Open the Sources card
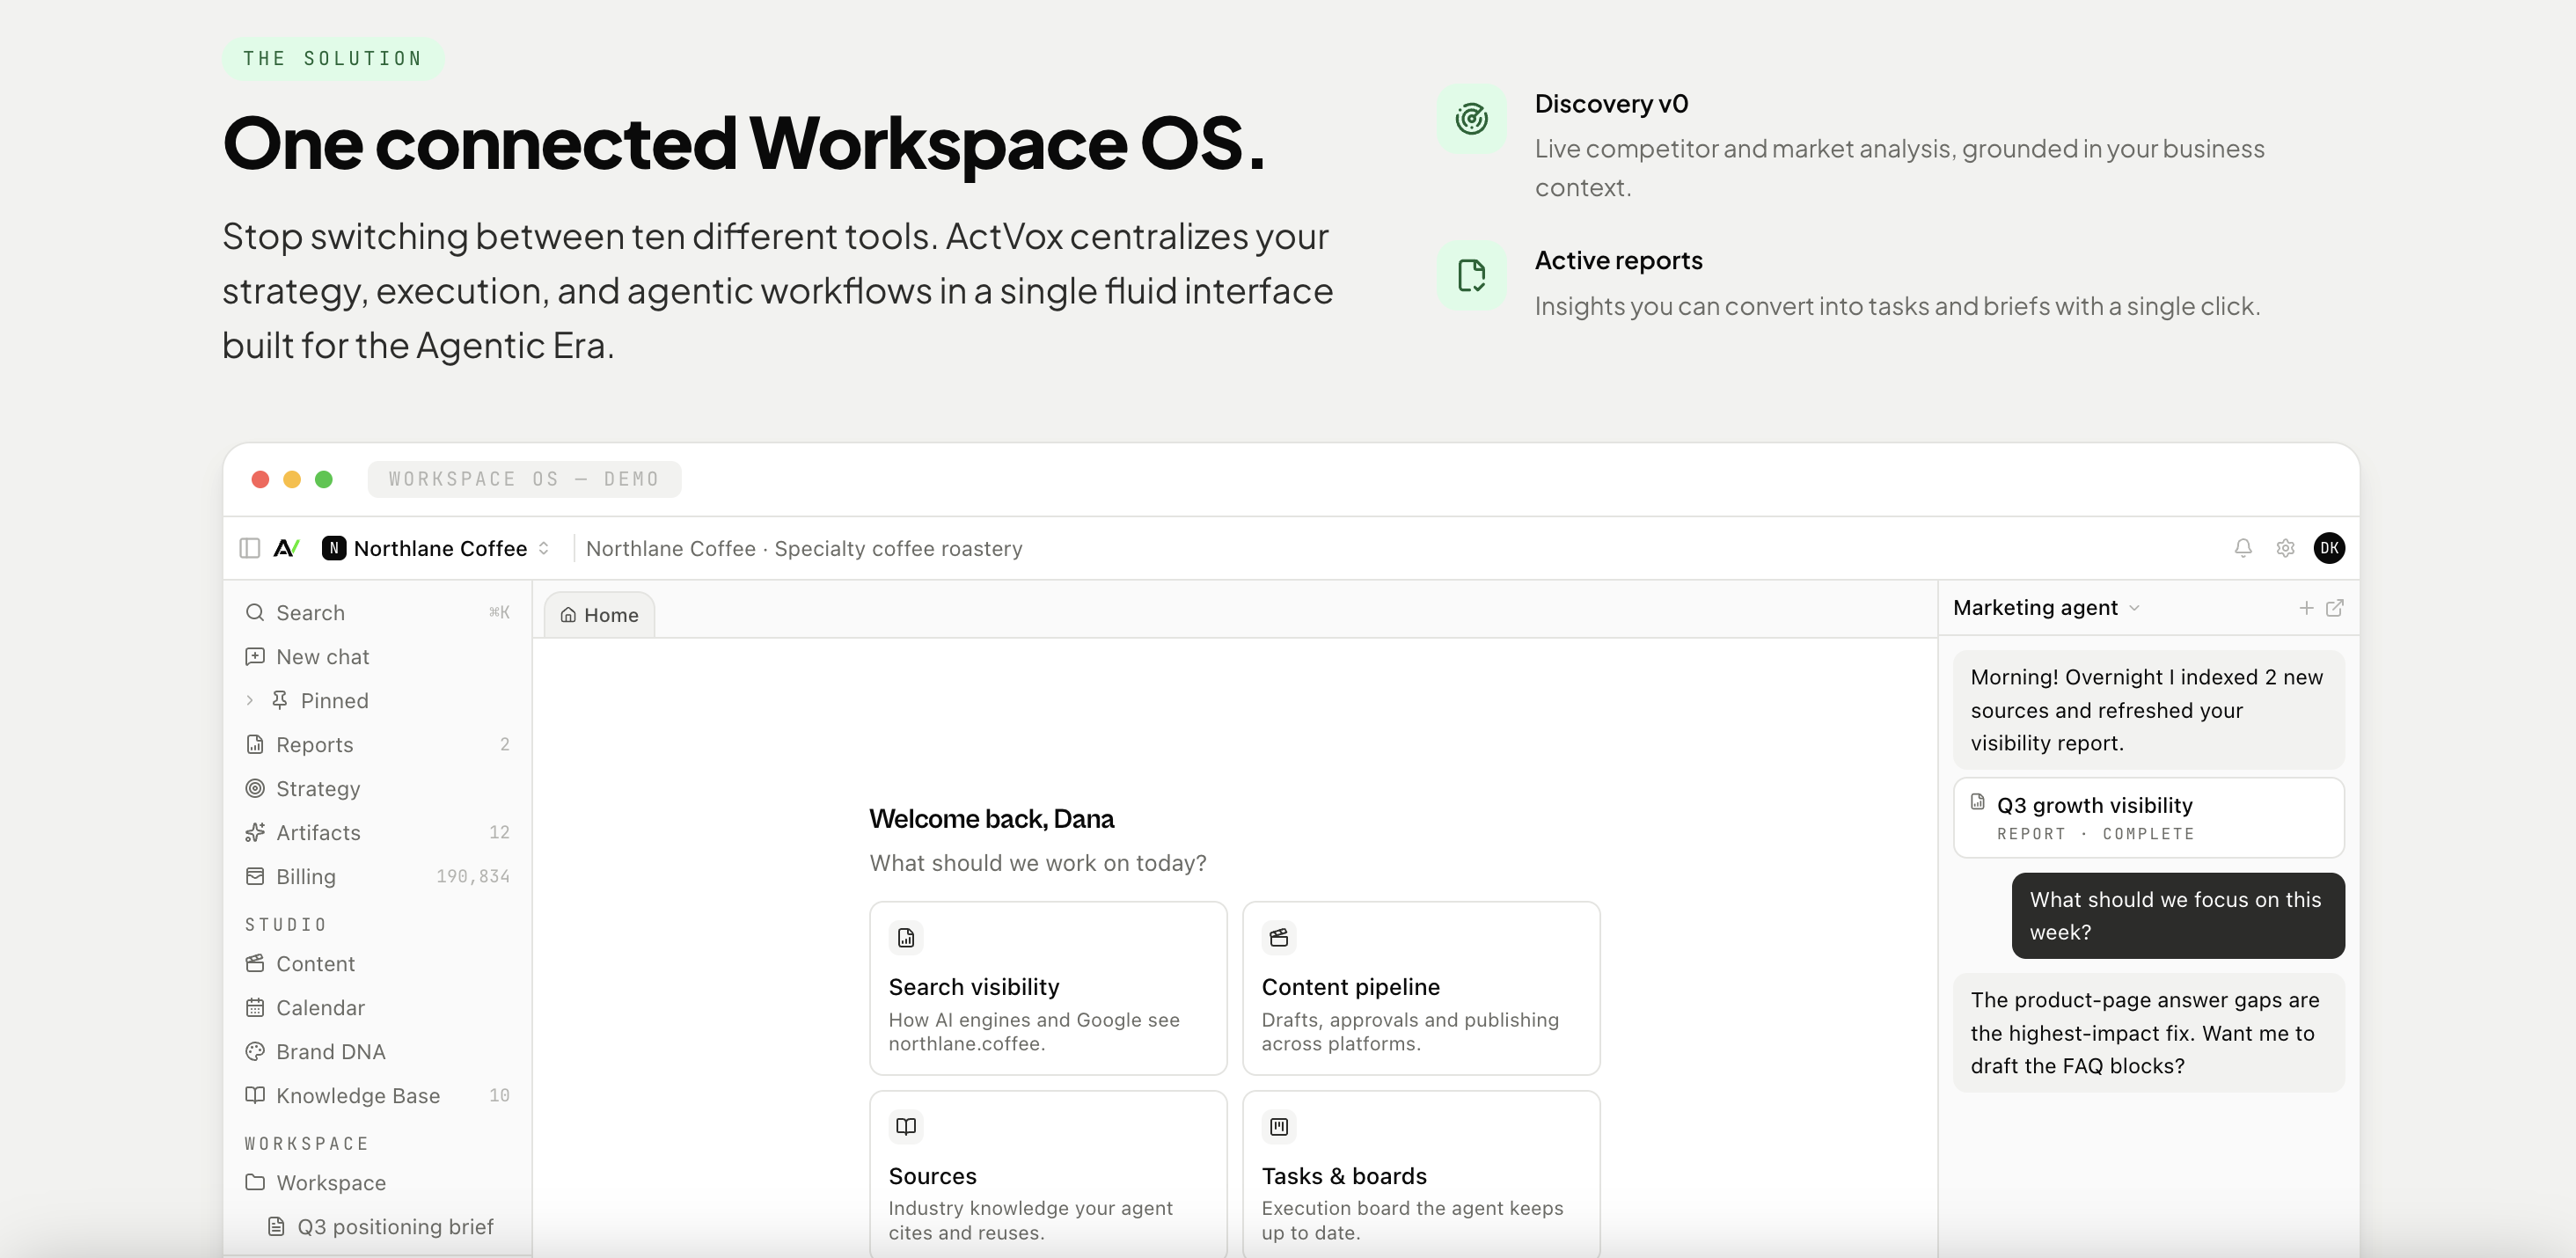The image size is (2576, 1258). click(x=1048, y=1174)
